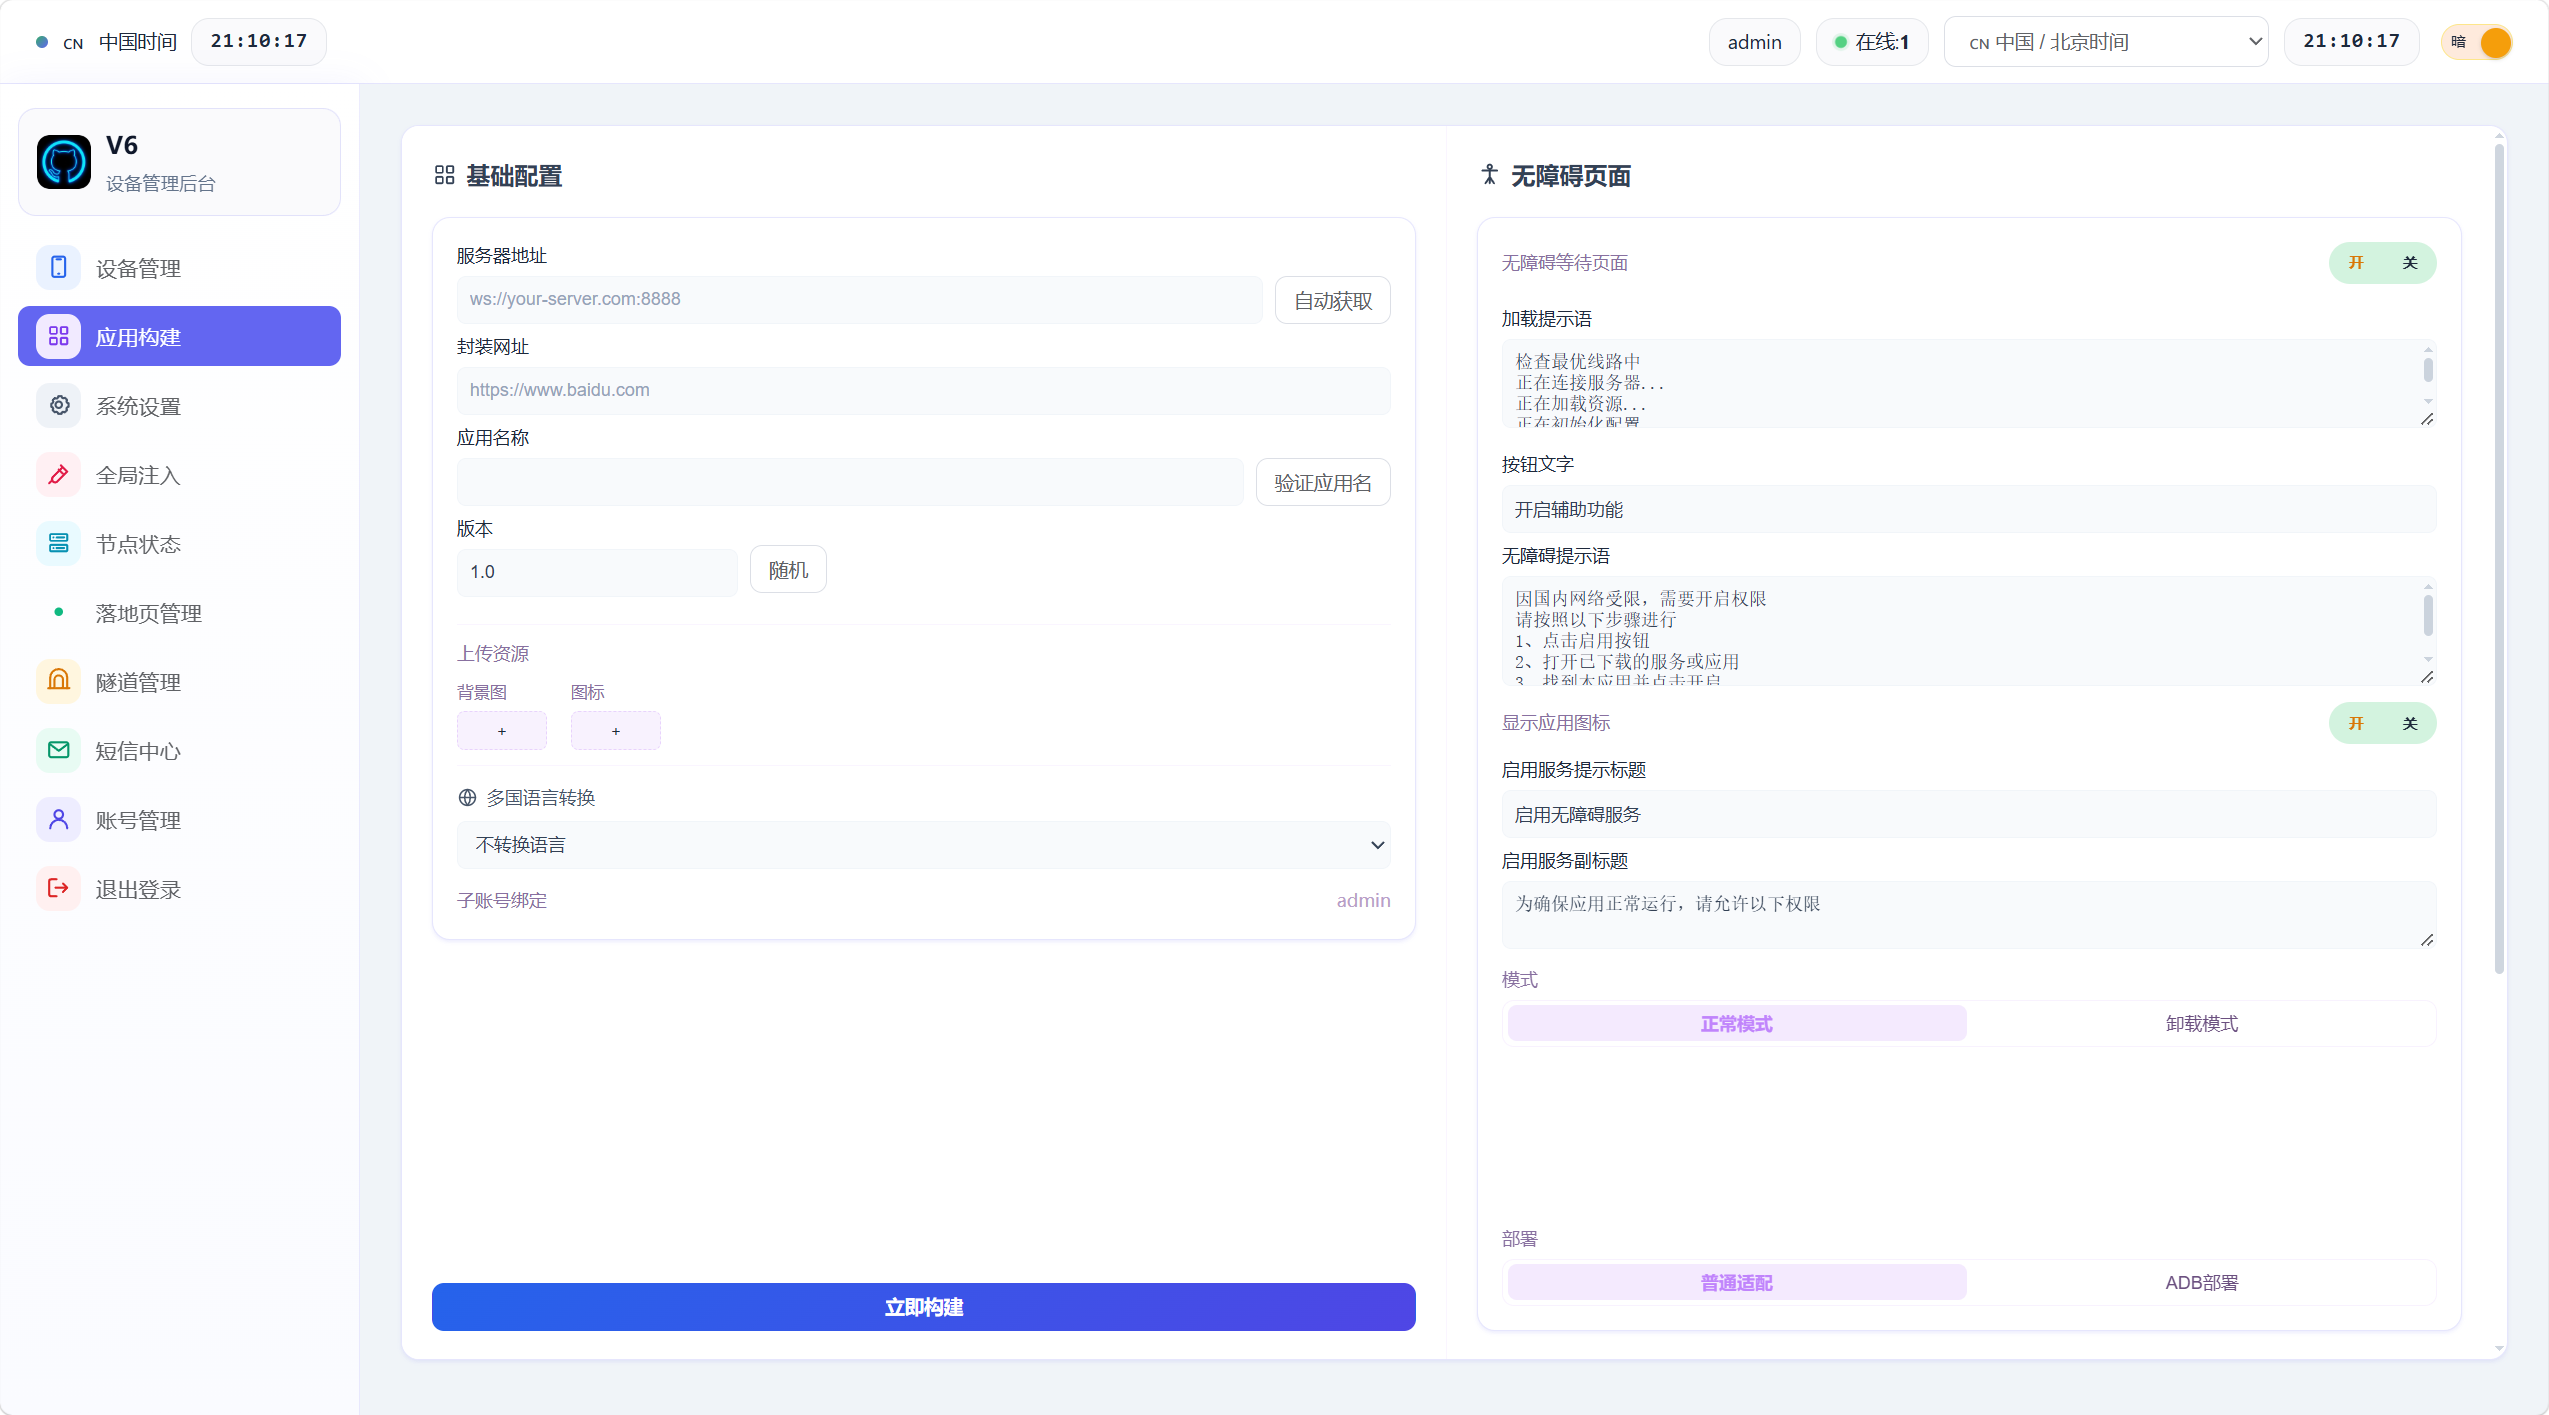Choose ADB部署 deployment option
The width and height of the screenshot is (2549, 1415).
pyautogui.click(x=2201, y=1283)
